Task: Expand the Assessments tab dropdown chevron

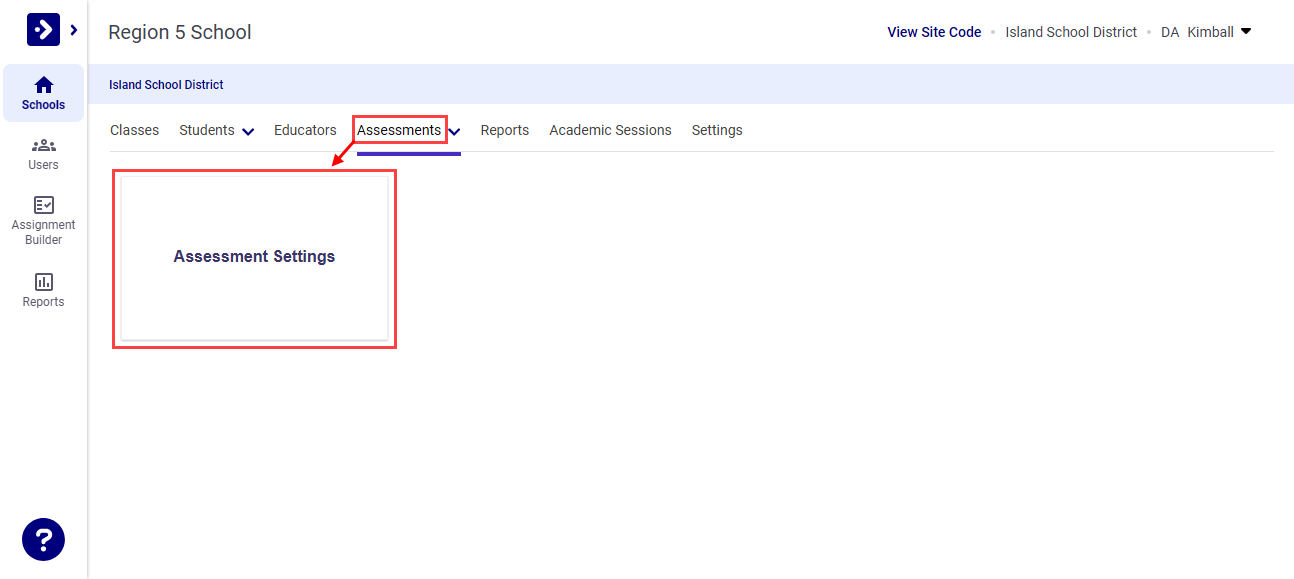Action: click(455, 130)
